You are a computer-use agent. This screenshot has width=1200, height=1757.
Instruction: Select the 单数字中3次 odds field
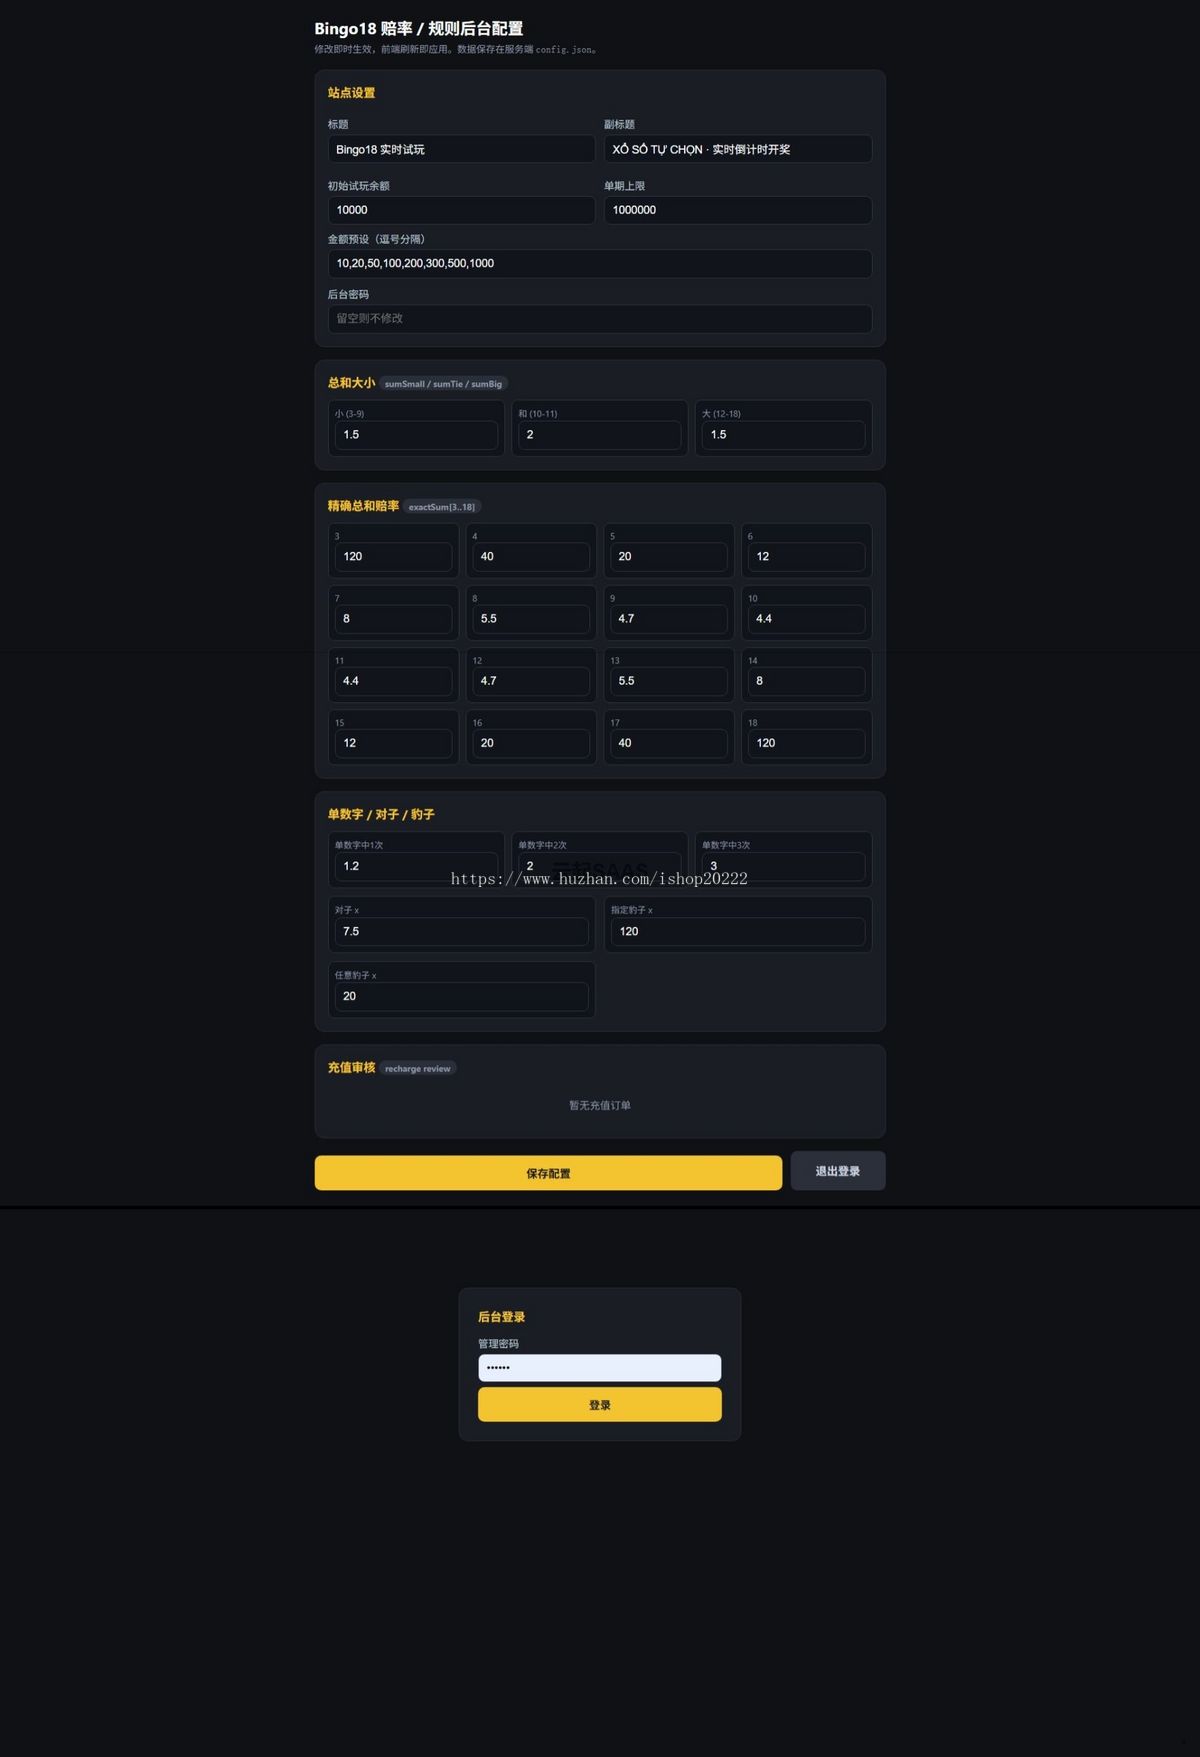click(783, 866)
